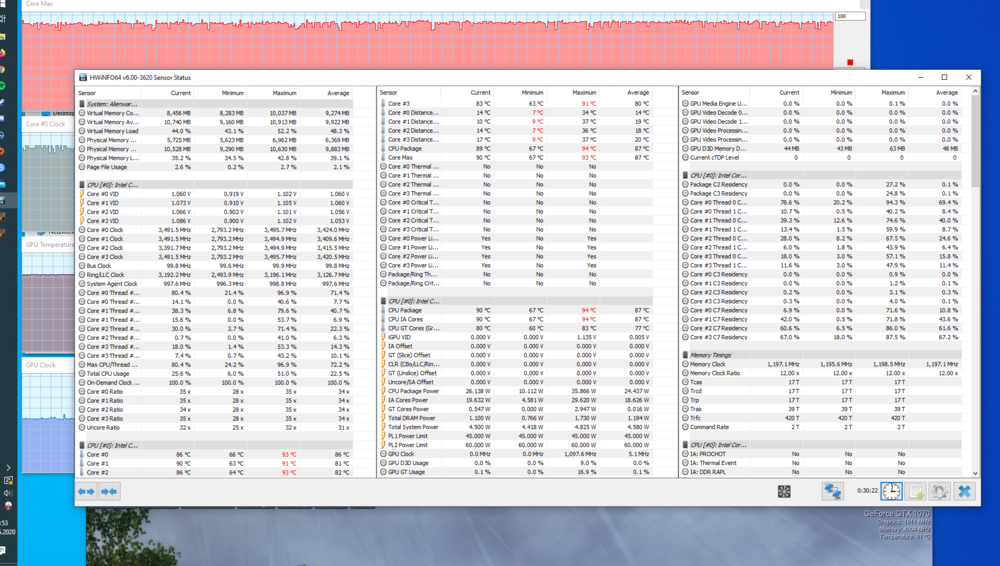Click the shrink columns arrows button
The width and height of the screenshot is (1000, 566).
[x=109, y=491]
